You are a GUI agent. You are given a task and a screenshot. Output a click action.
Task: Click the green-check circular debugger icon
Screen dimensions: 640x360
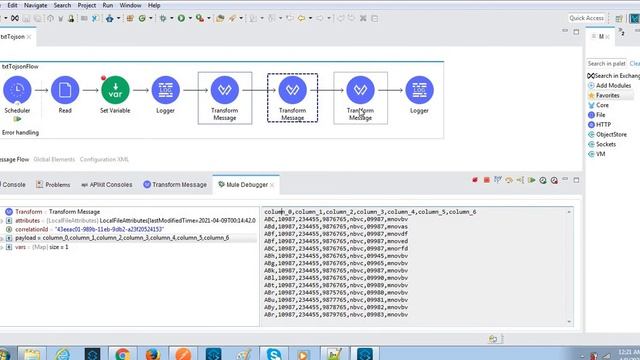tap(543, 180)
